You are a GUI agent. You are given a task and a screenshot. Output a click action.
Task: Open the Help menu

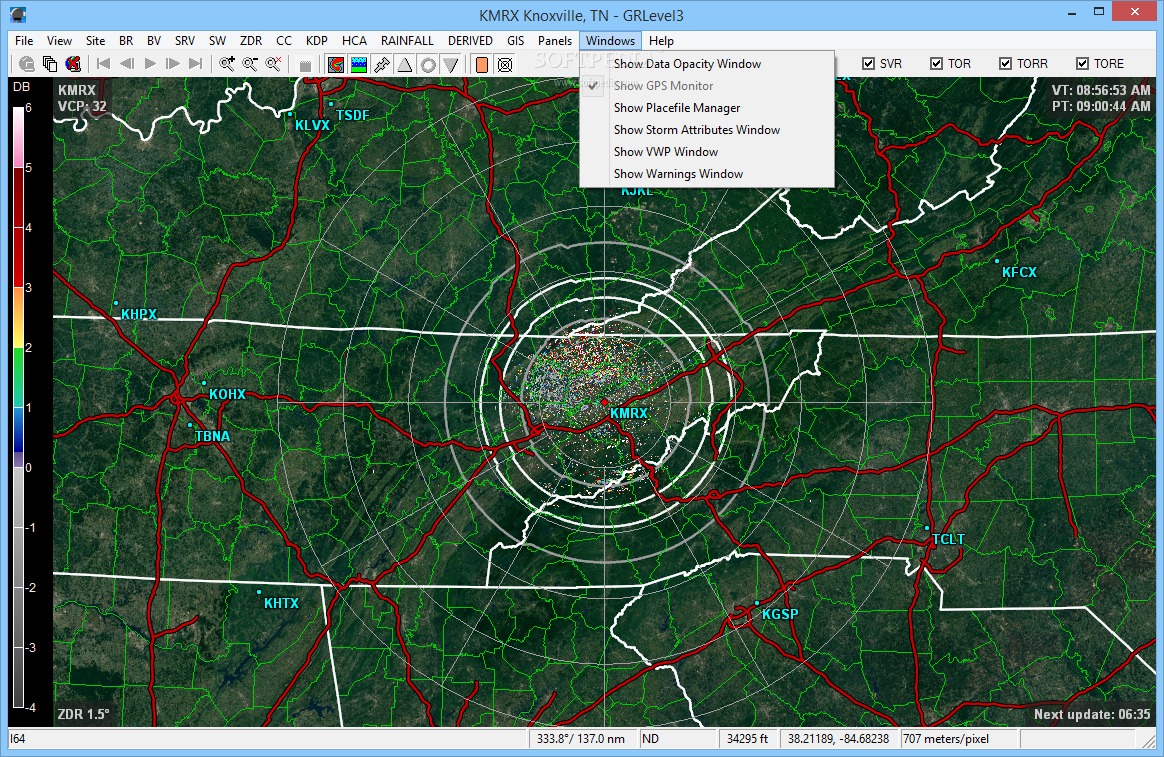point(661,41)
